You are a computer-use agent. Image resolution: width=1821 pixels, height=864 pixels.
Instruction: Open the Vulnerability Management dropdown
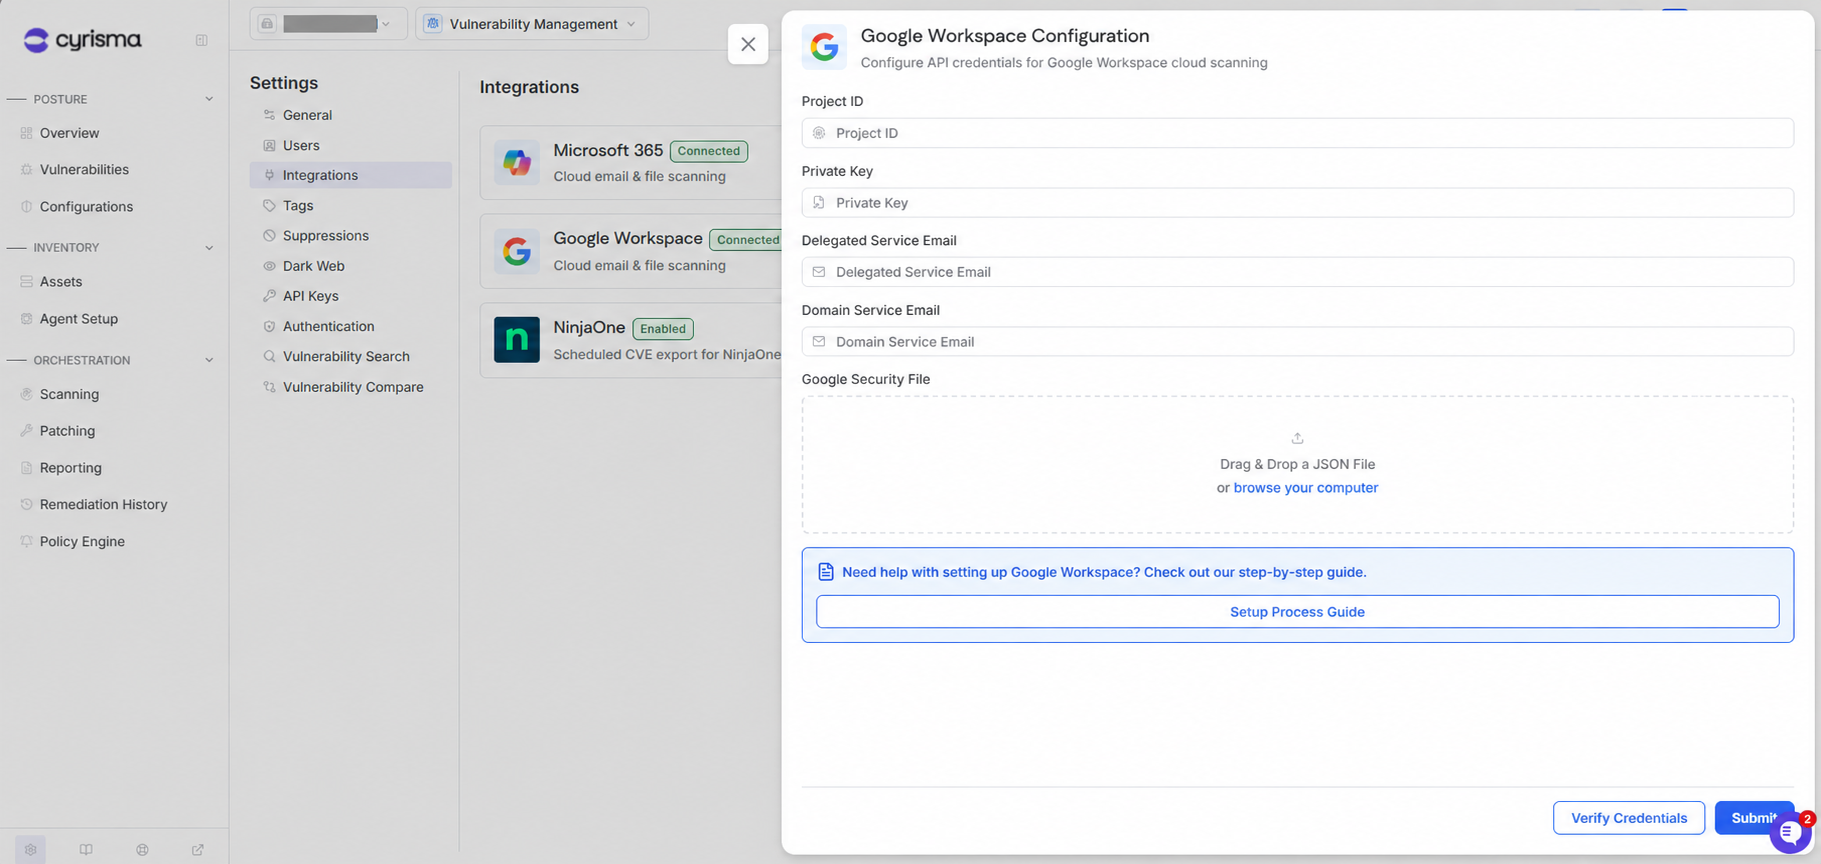point(532,24)
